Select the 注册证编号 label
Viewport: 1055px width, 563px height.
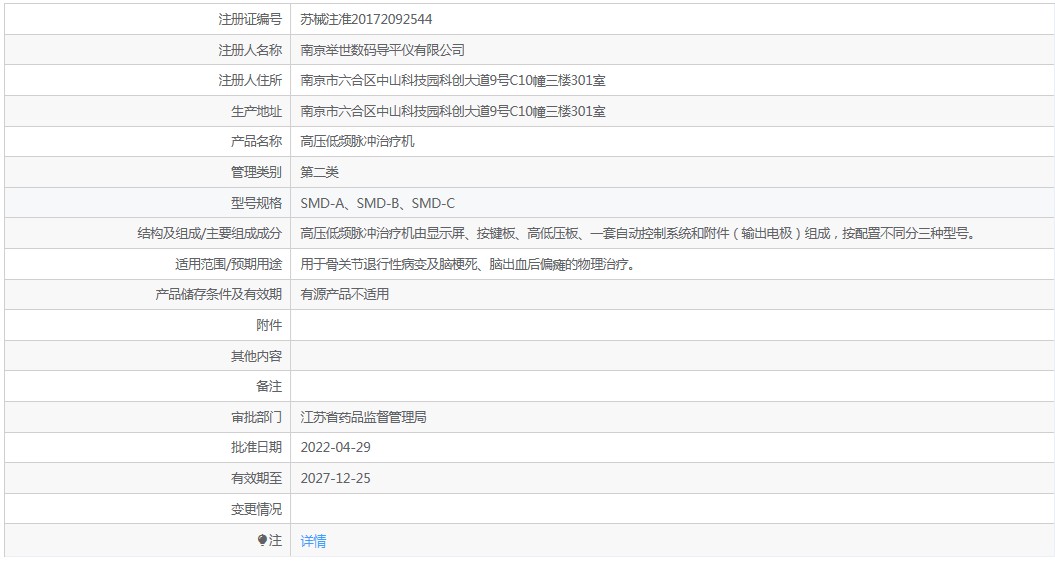pyautogui.click(x=250, y=20)
